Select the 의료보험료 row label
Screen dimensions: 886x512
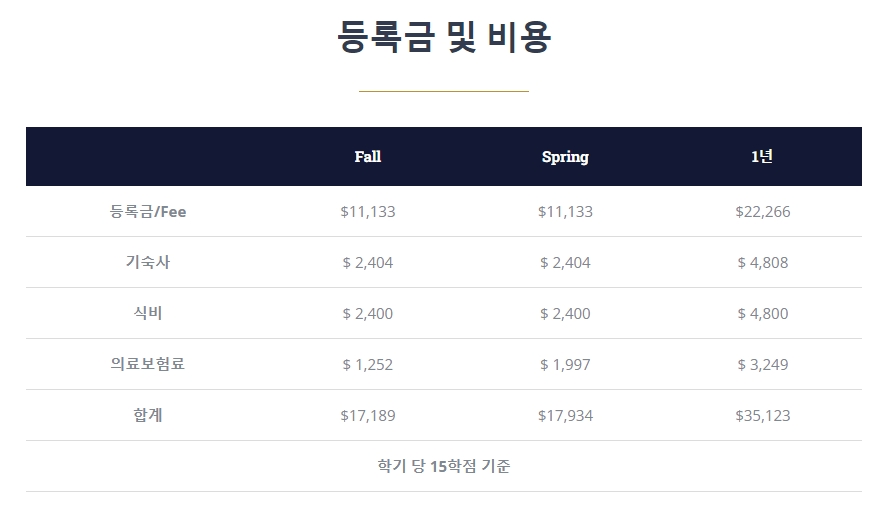147,364
